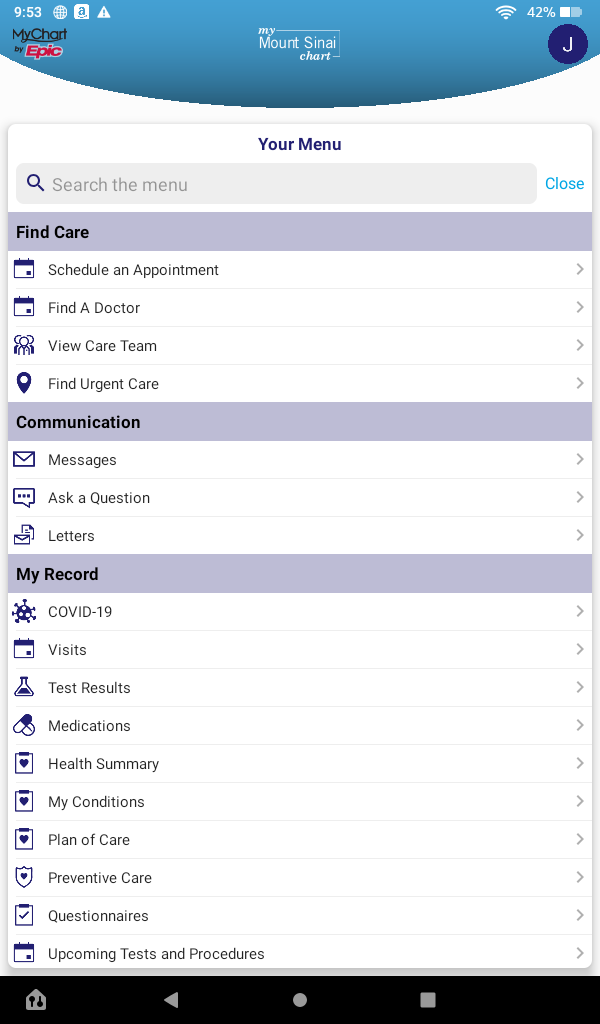600x1024 pixels.
Task: Tap the Messages envelope icon
Action: tap(24, 460)
